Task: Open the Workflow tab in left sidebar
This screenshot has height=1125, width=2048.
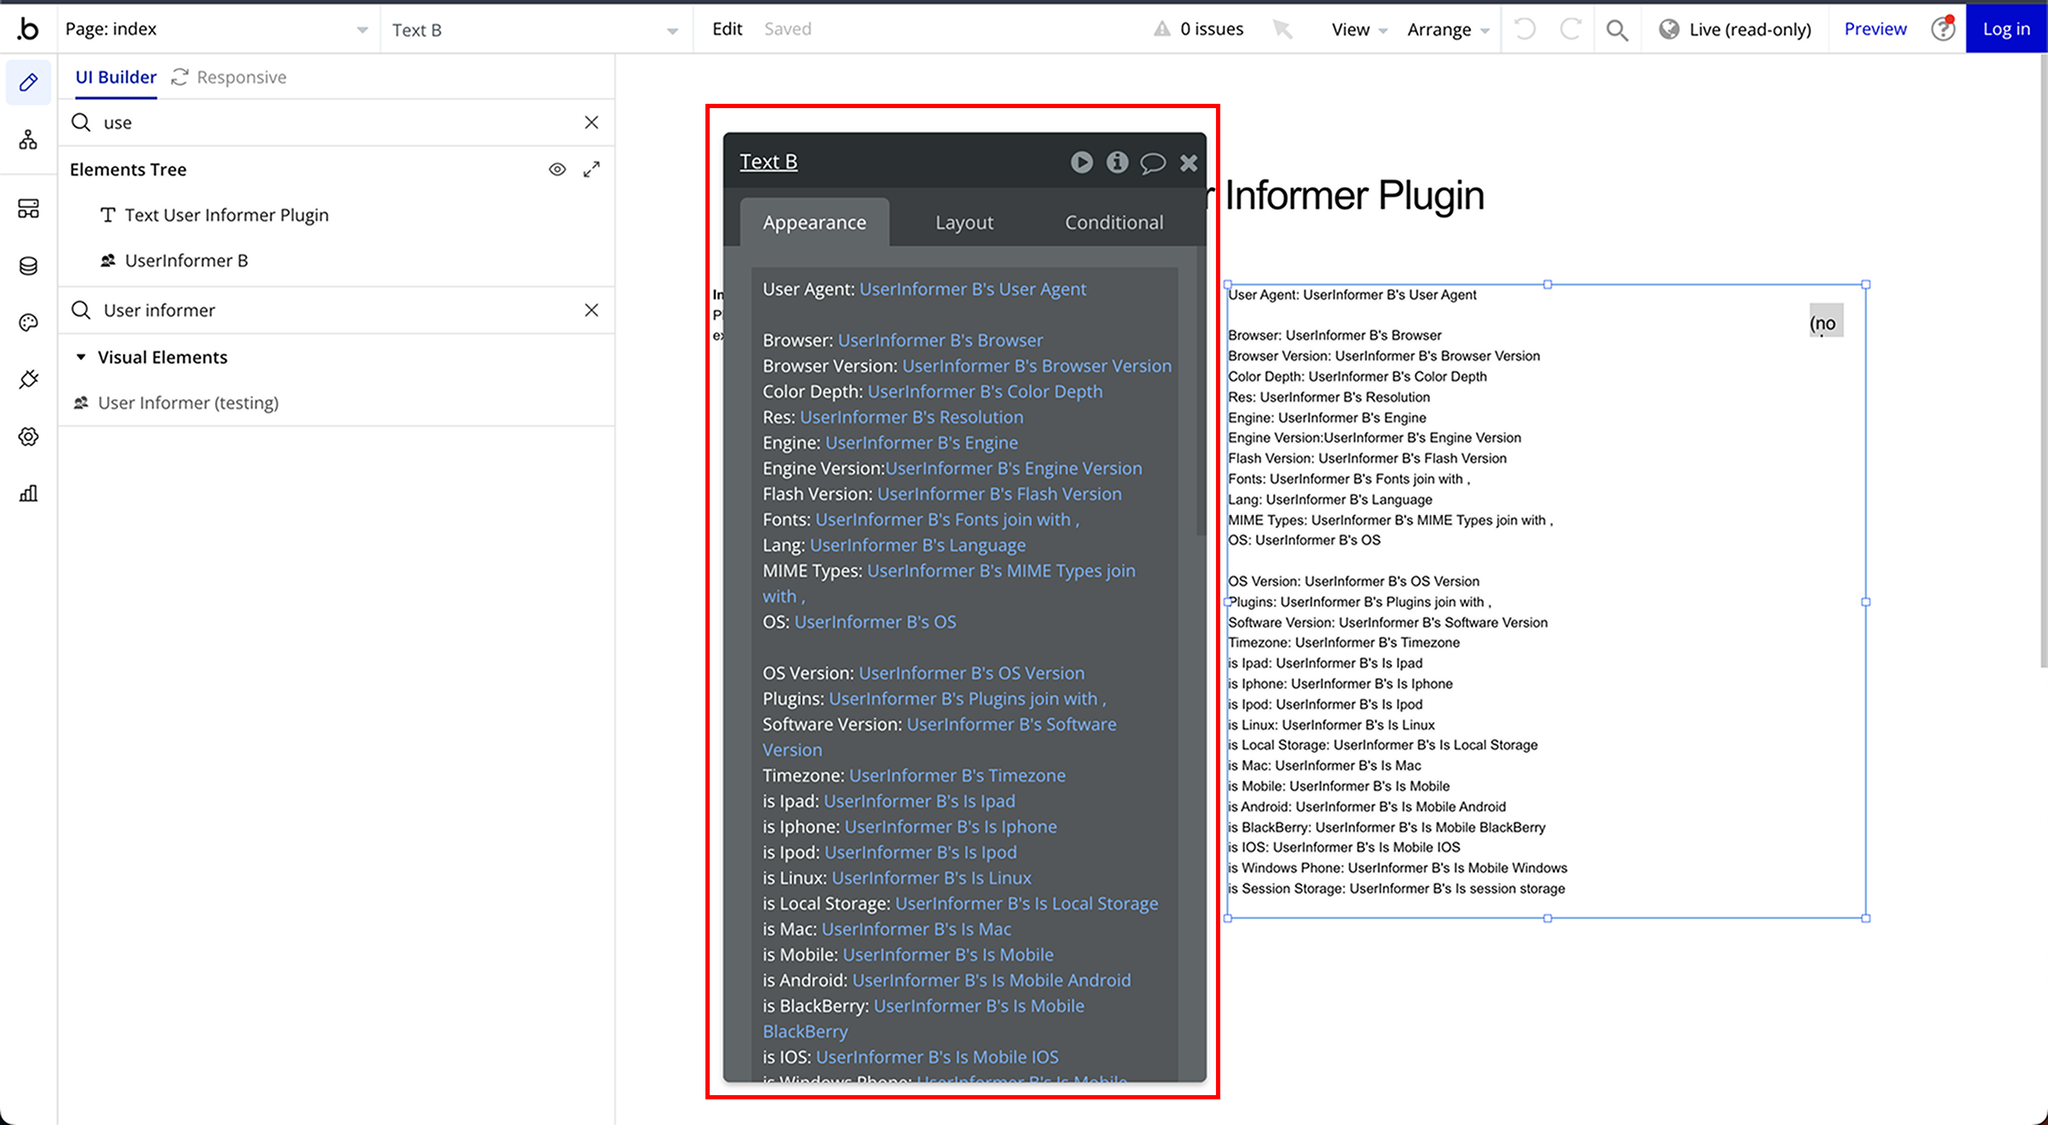Action: (28, 140)
